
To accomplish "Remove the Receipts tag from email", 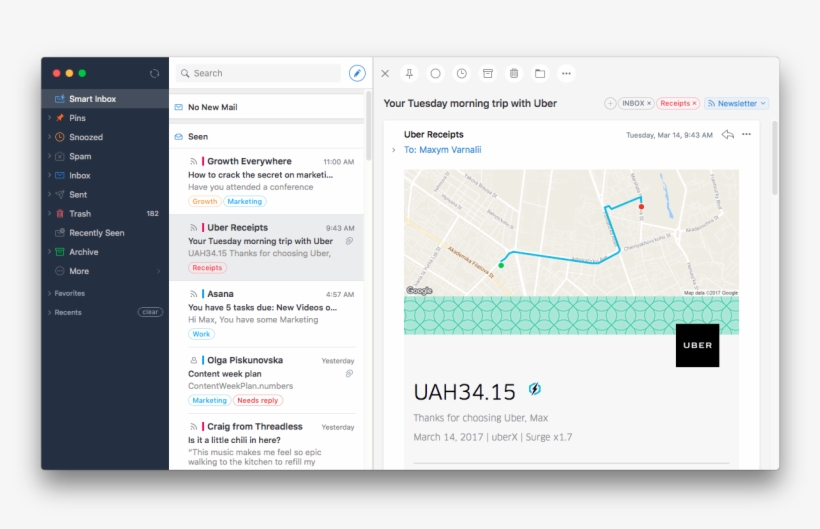I will [x=694, y=103].
